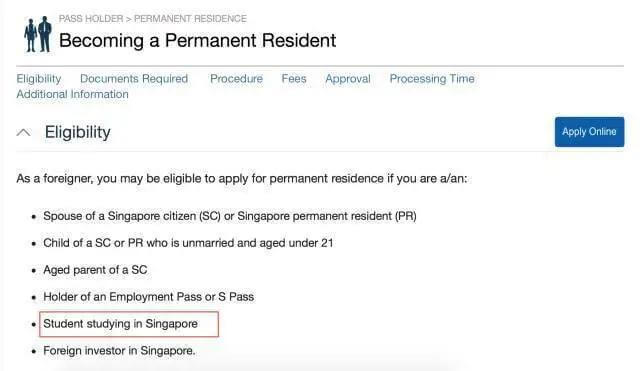This screenshot has height=371, width=640.
Task: Click Holder of an Employment Pass item
Action: [x=149, y=297]
